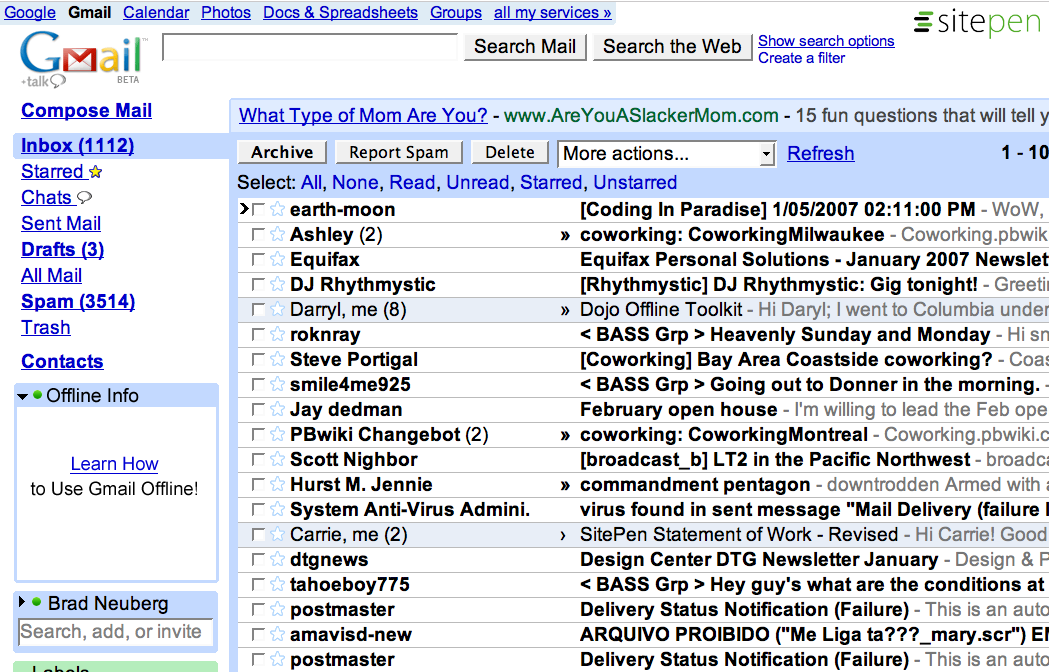
Task: Tick the DJ Rhythmystic checkbox
Action: (x=258, y=284)
